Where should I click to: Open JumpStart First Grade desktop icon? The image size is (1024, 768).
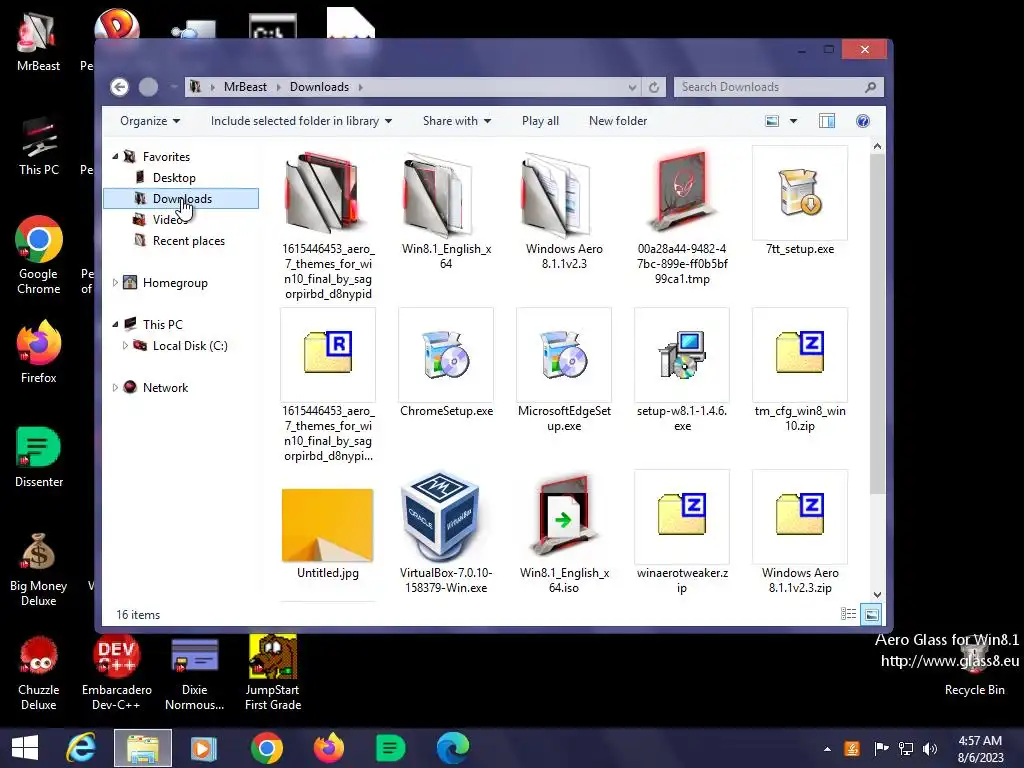click(272, 673)
